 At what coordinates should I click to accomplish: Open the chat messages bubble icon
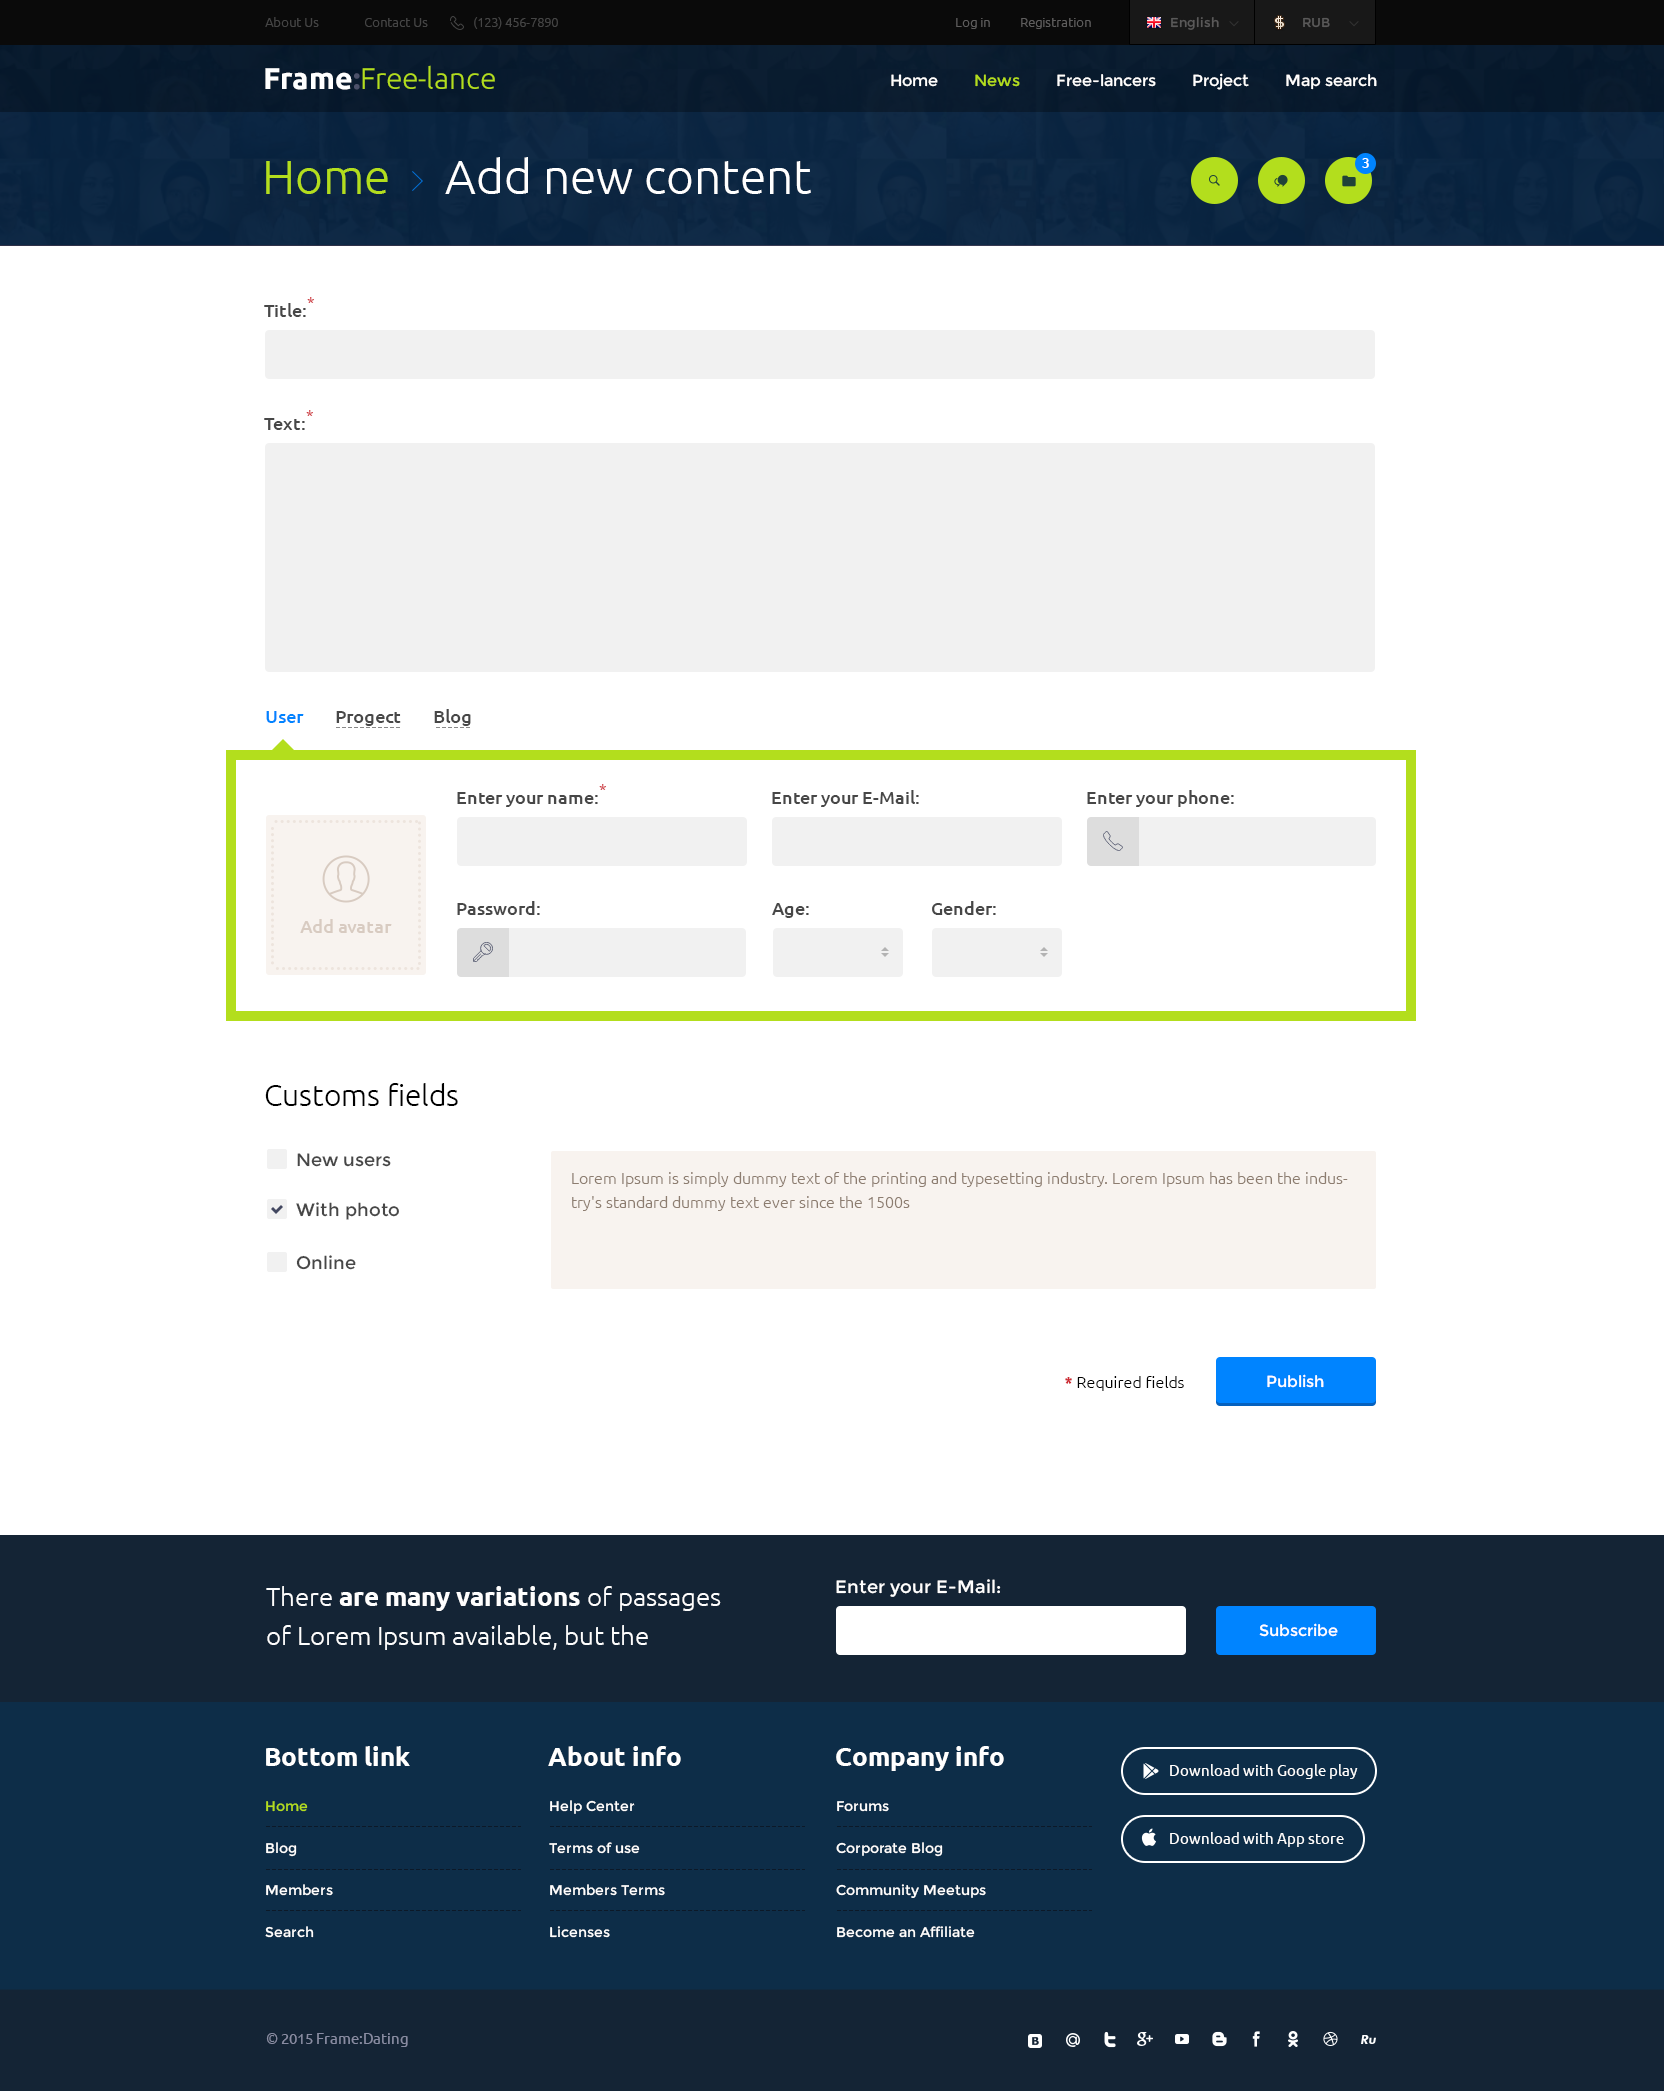pyautogui.click(x=1281, y=181)
